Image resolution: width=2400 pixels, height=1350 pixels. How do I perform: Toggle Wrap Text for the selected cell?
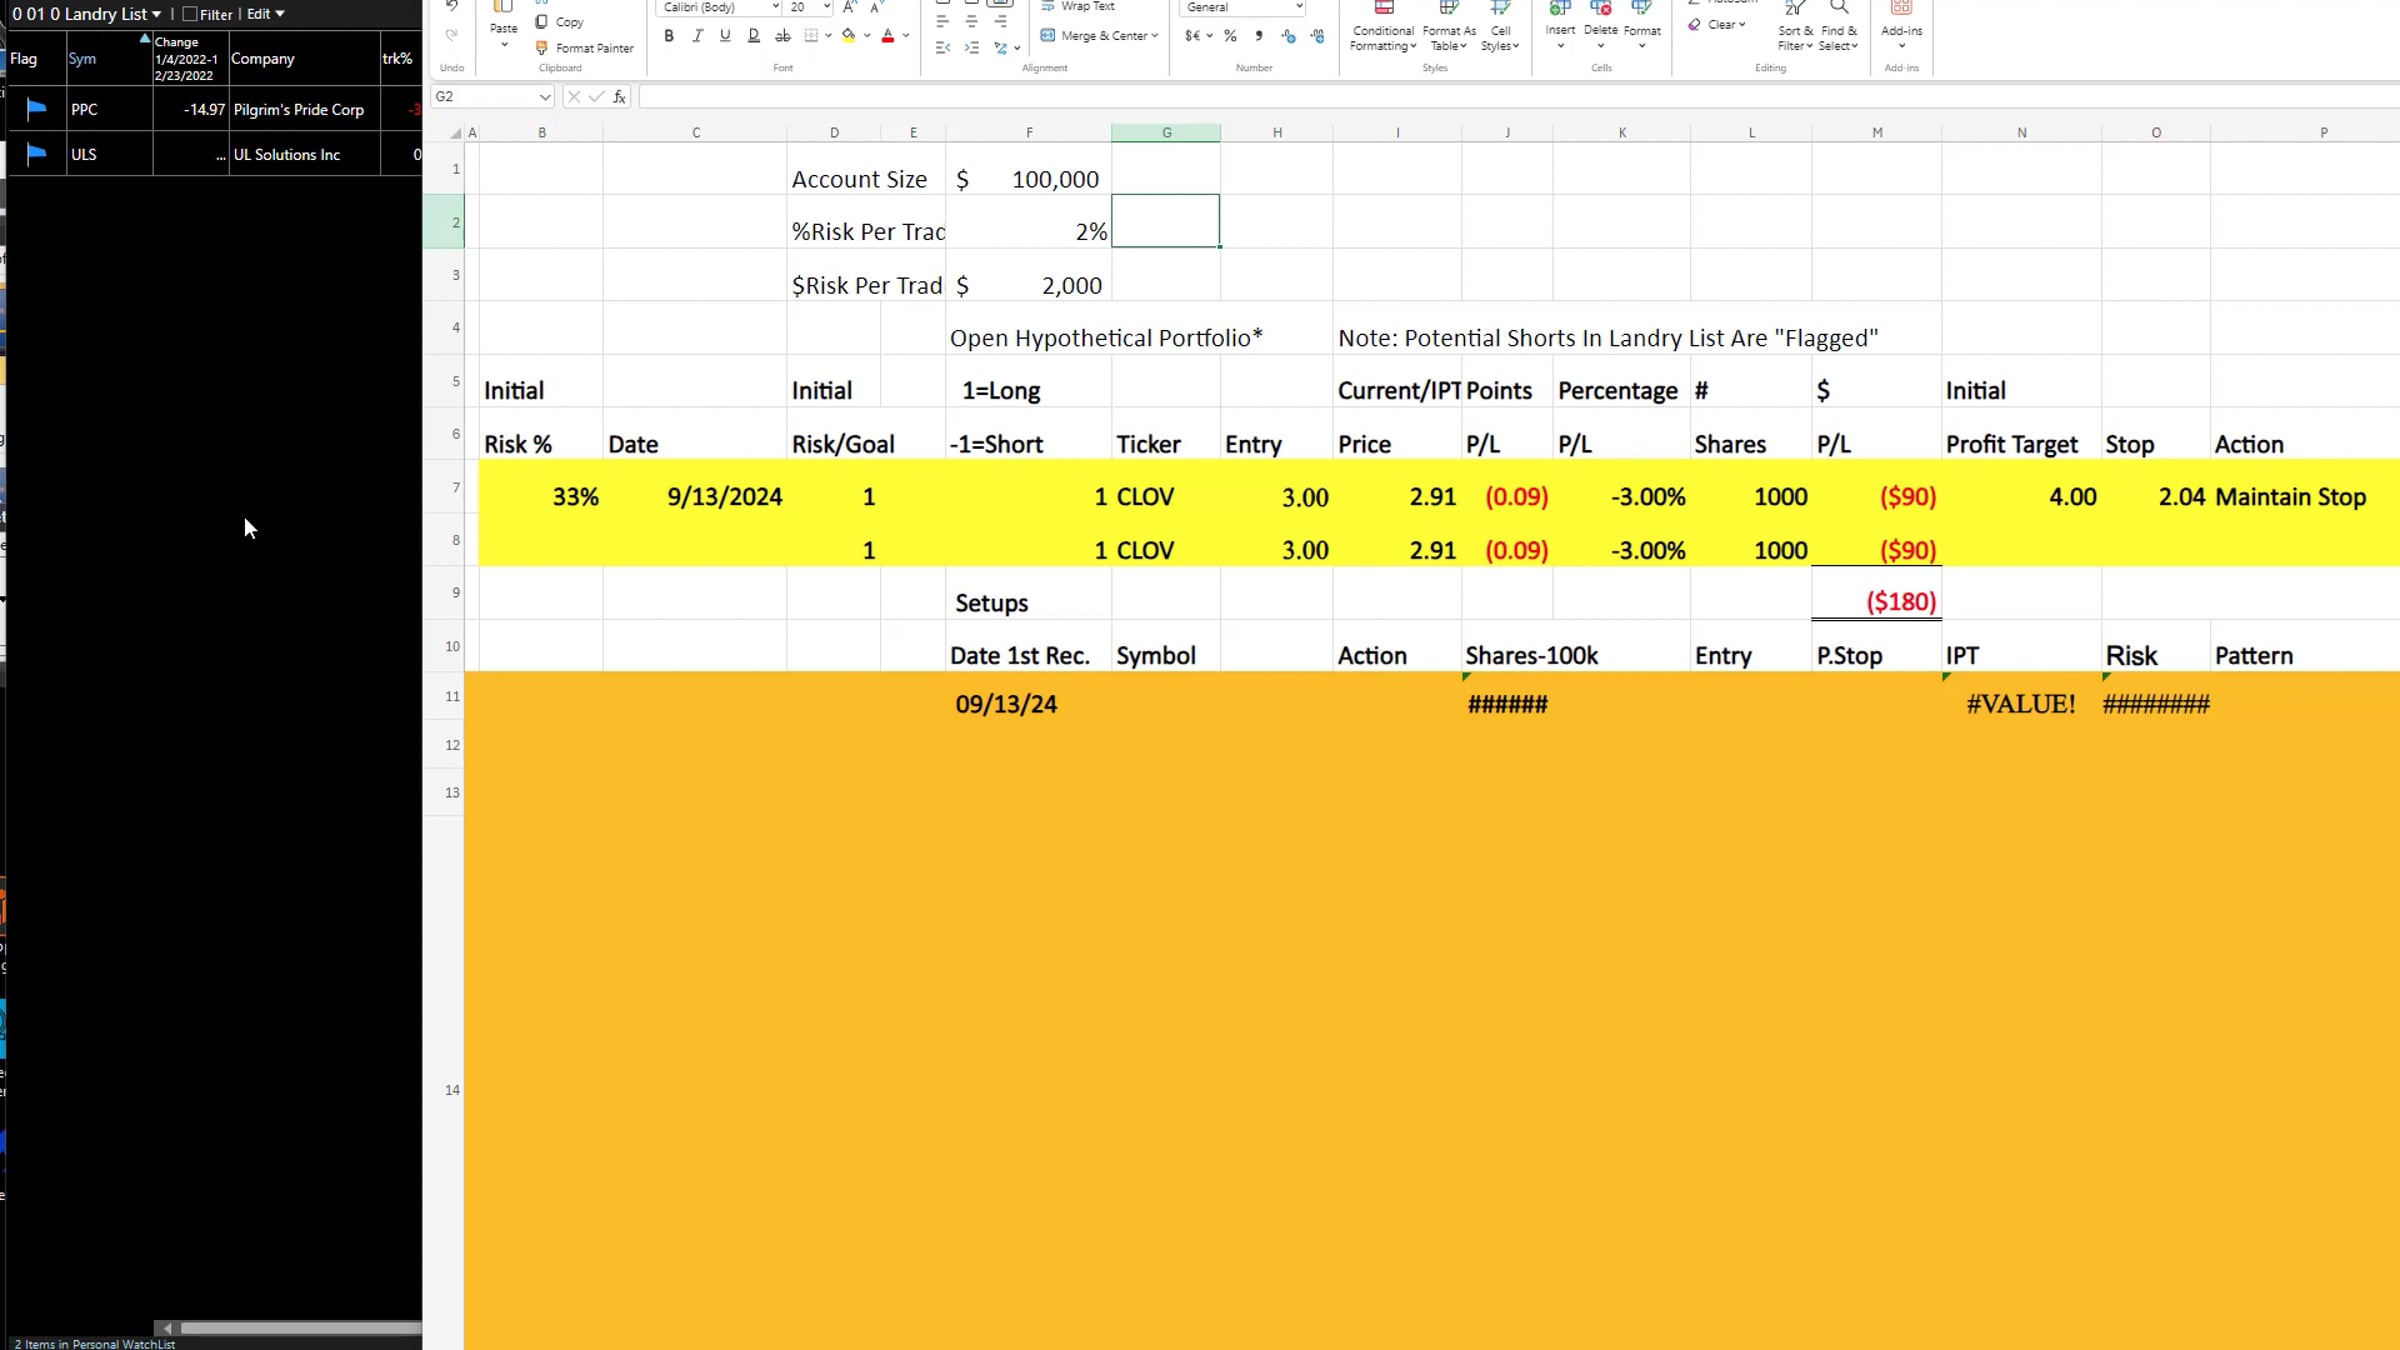click(x=1078, y=7)
